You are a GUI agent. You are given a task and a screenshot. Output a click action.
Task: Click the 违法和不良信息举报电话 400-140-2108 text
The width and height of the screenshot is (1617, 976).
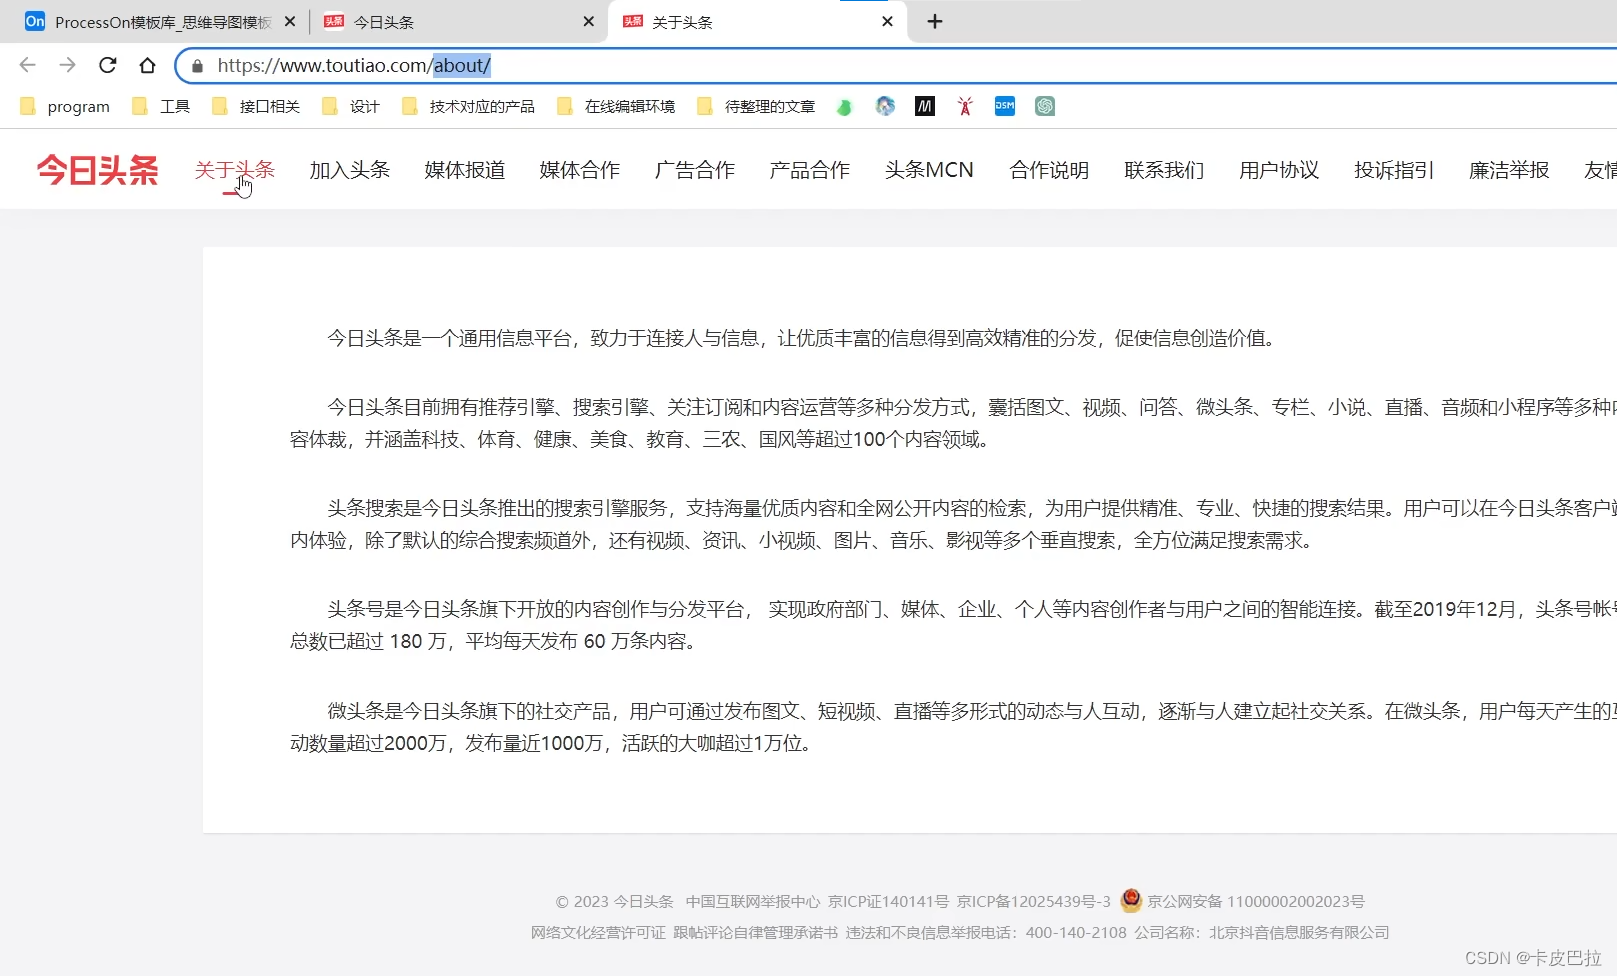click(x=986, y=933)
